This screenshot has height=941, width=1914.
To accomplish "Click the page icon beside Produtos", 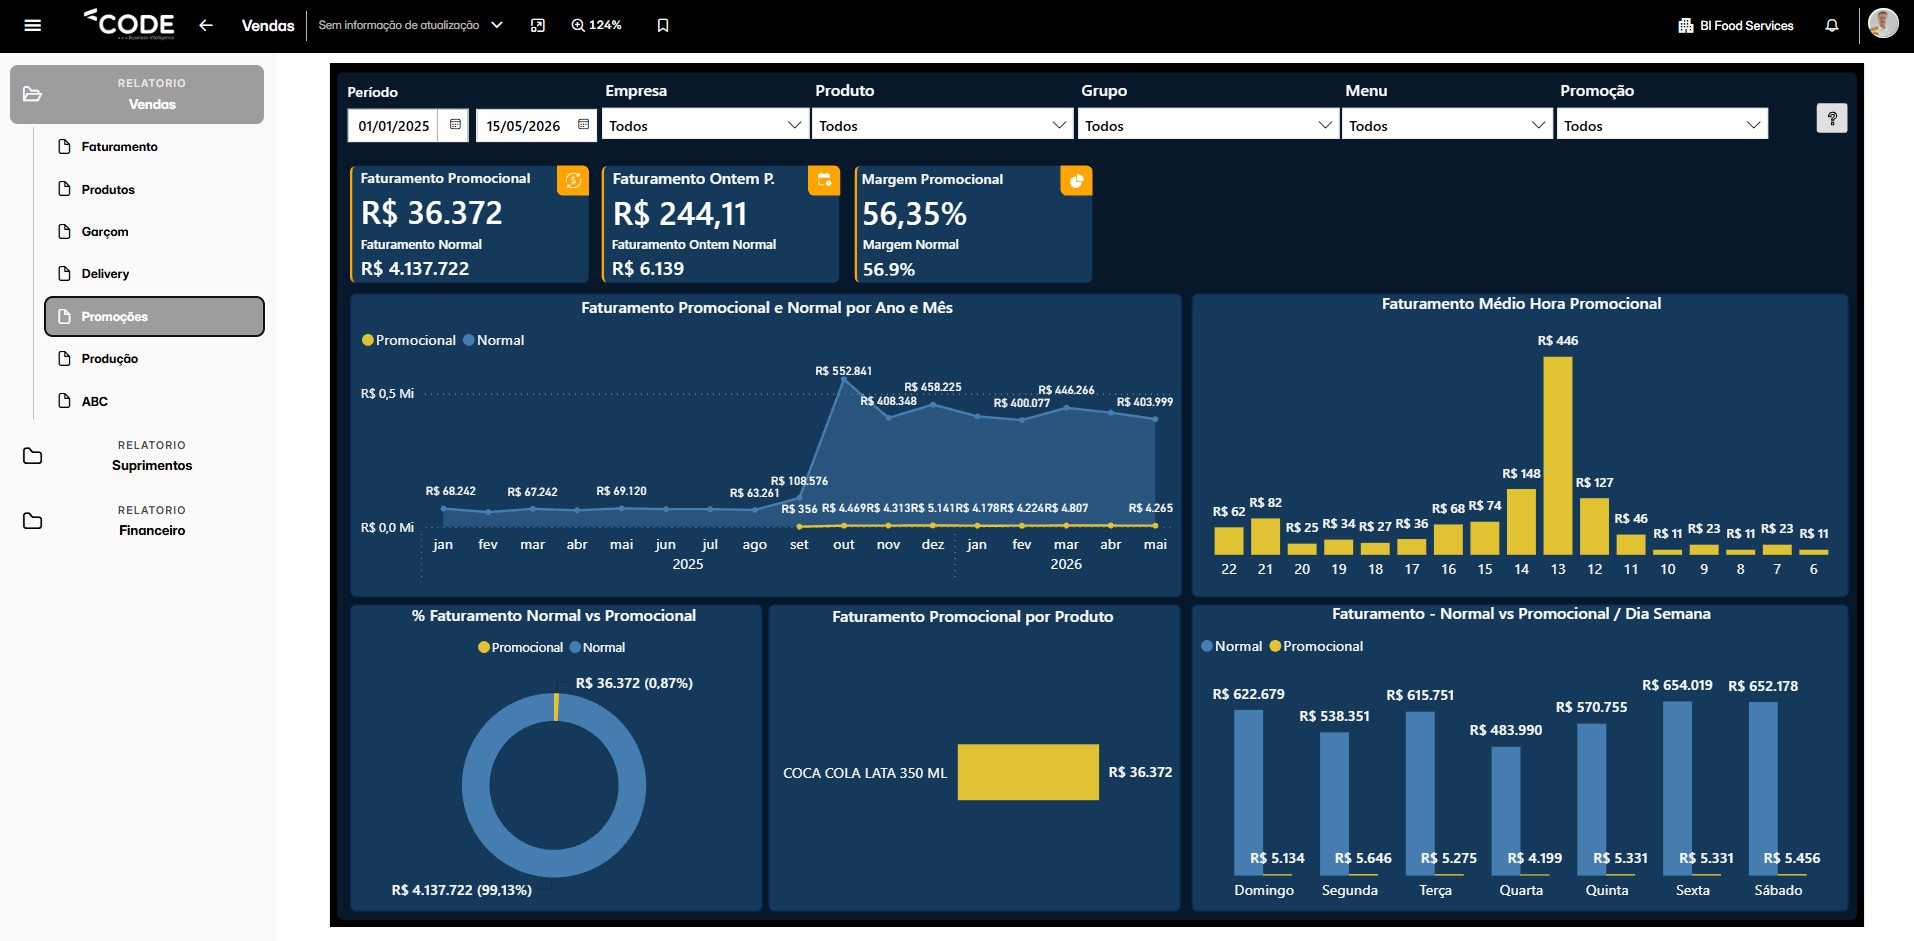I will pos(64,189).
